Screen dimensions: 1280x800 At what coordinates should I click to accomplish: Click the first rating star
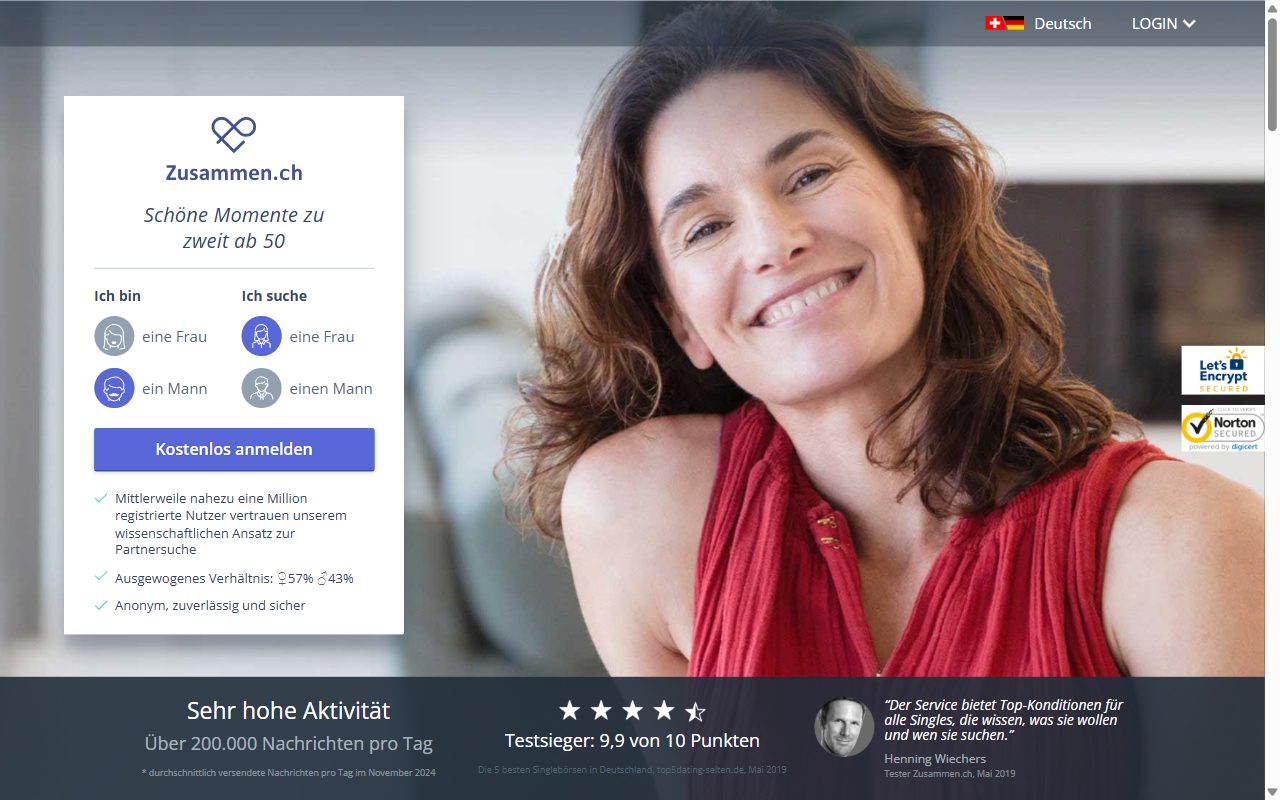click(x=569, y=711)
